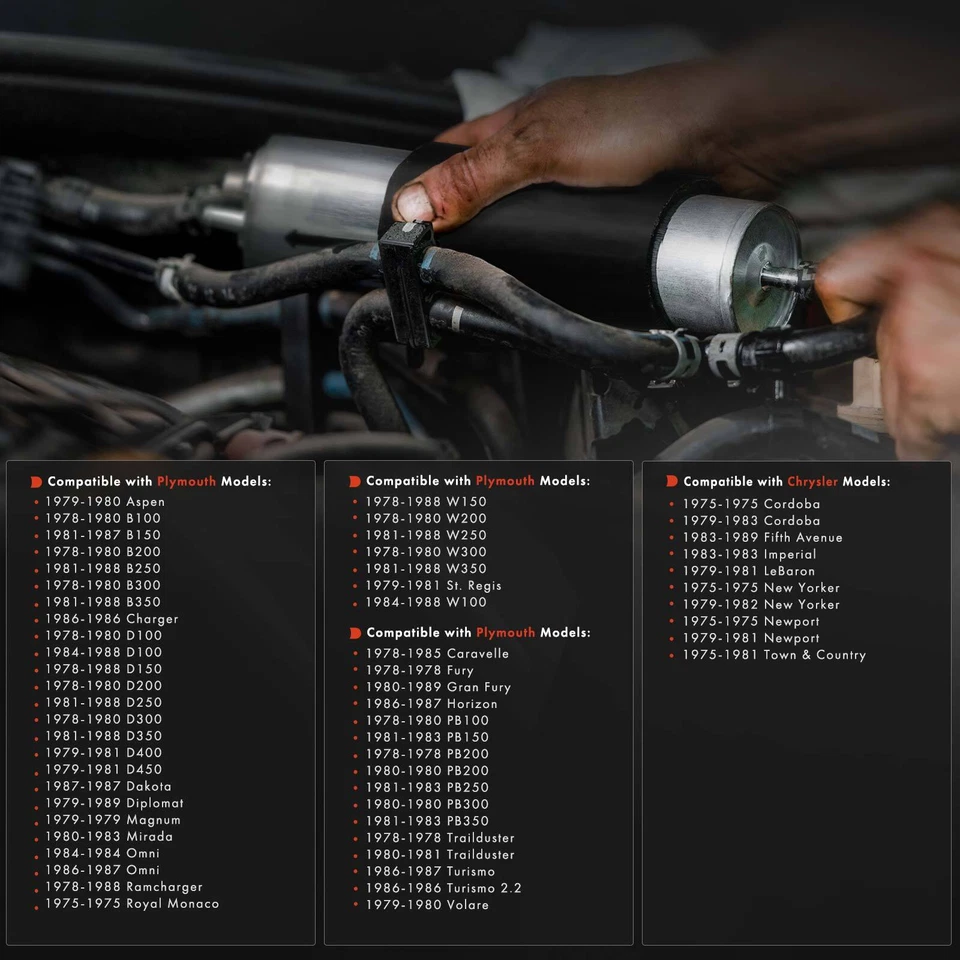
Task: Click '1981-1988 W250' text
Action: (426, 535)
